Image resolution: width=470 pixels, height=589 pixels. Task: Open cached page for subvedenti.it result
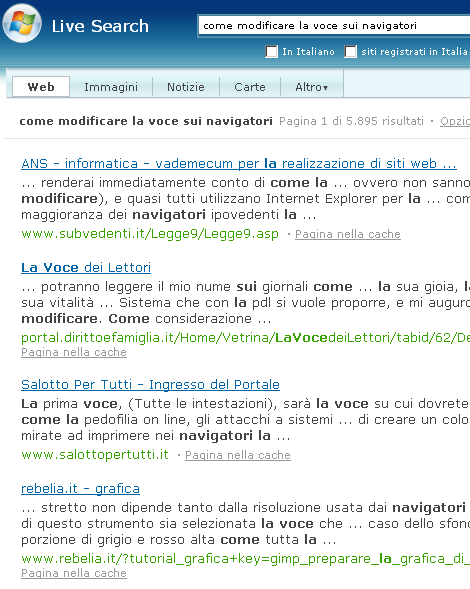(348, 234)
